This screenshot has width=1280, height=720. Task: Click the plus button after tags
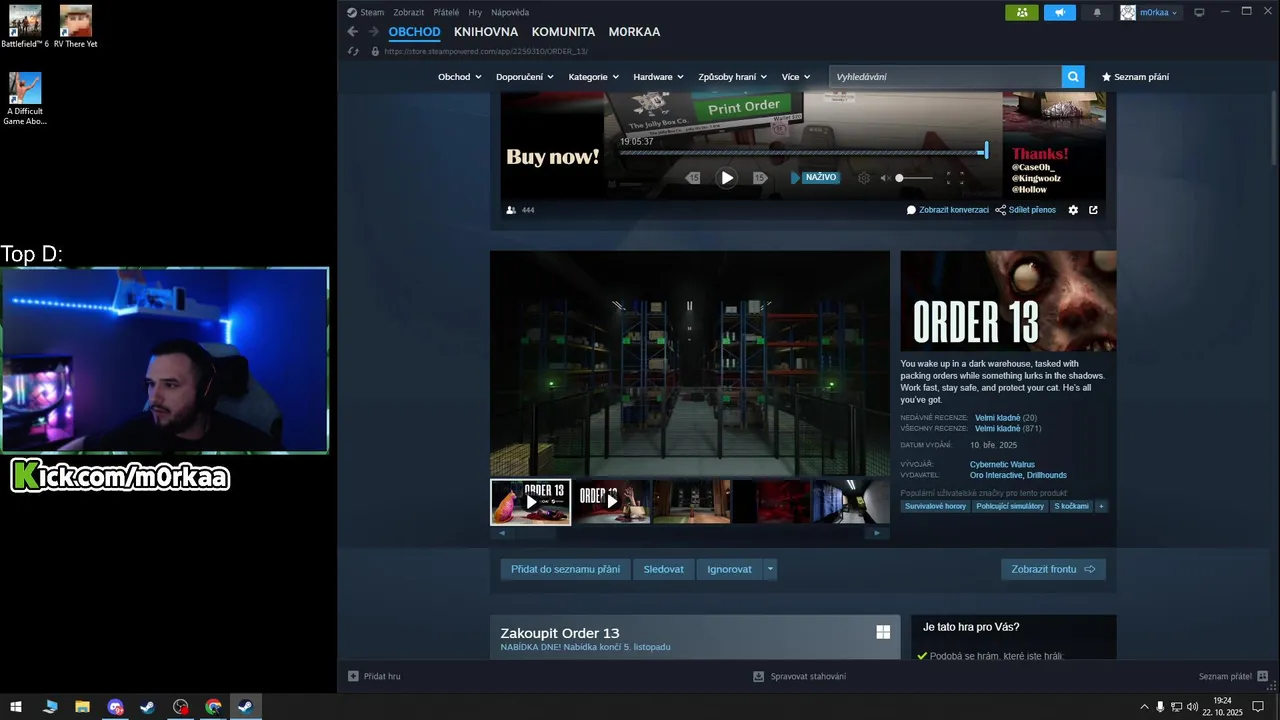pos(1101,506)
